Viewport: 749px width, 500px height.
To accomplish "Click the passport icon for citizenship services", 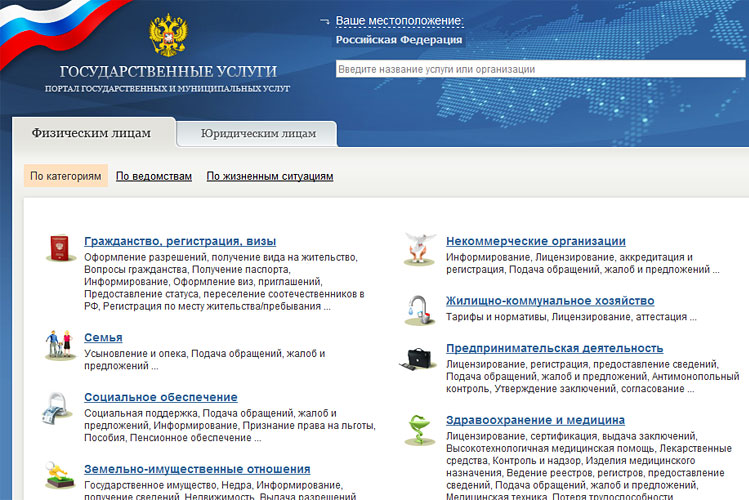I will [60, 248].
